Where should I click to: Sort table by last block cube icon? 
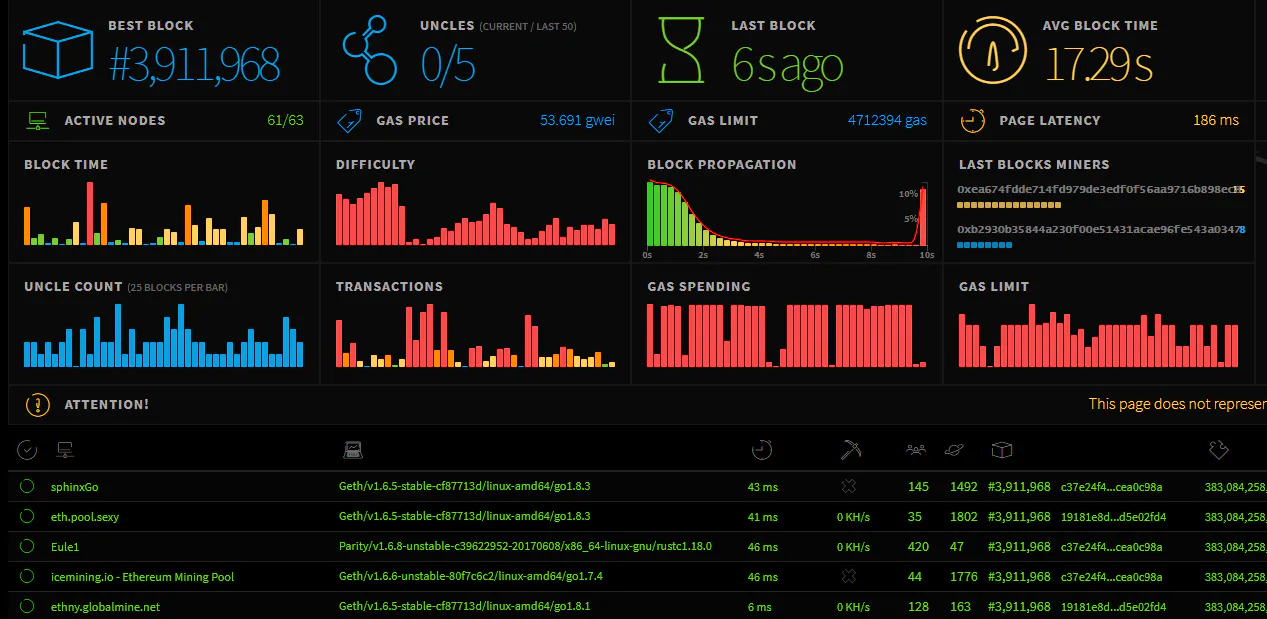tap(1001, 451)
